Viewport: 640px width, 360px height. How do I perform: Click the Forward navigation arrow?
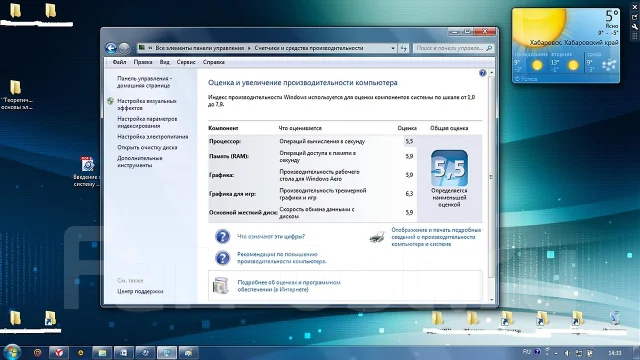point(124,48)
